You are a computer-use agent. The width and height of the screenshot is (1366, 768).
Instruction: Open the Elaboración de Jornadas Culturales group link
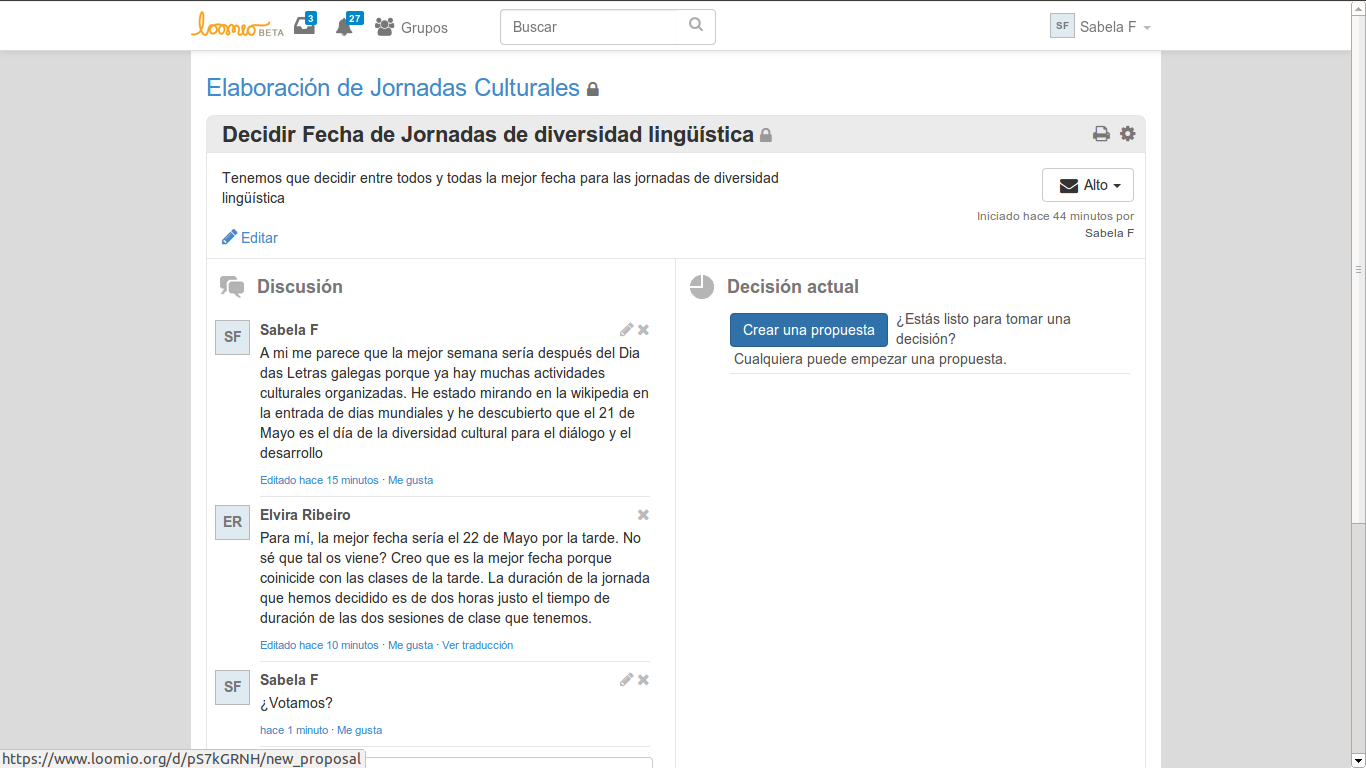point(392,88)
